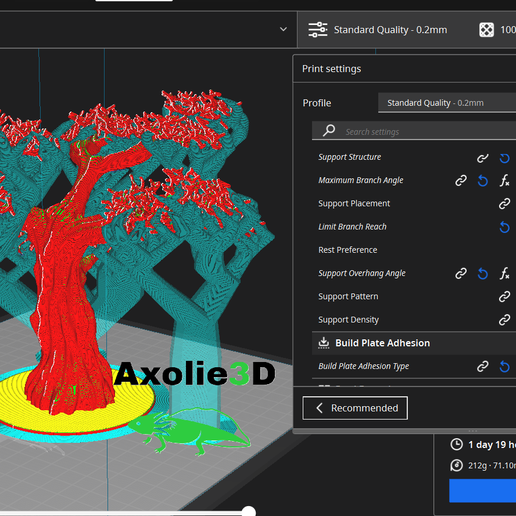Click the layer view slider handle
The width and height of the screenshot is (516, 516).
tap(248, 511)
